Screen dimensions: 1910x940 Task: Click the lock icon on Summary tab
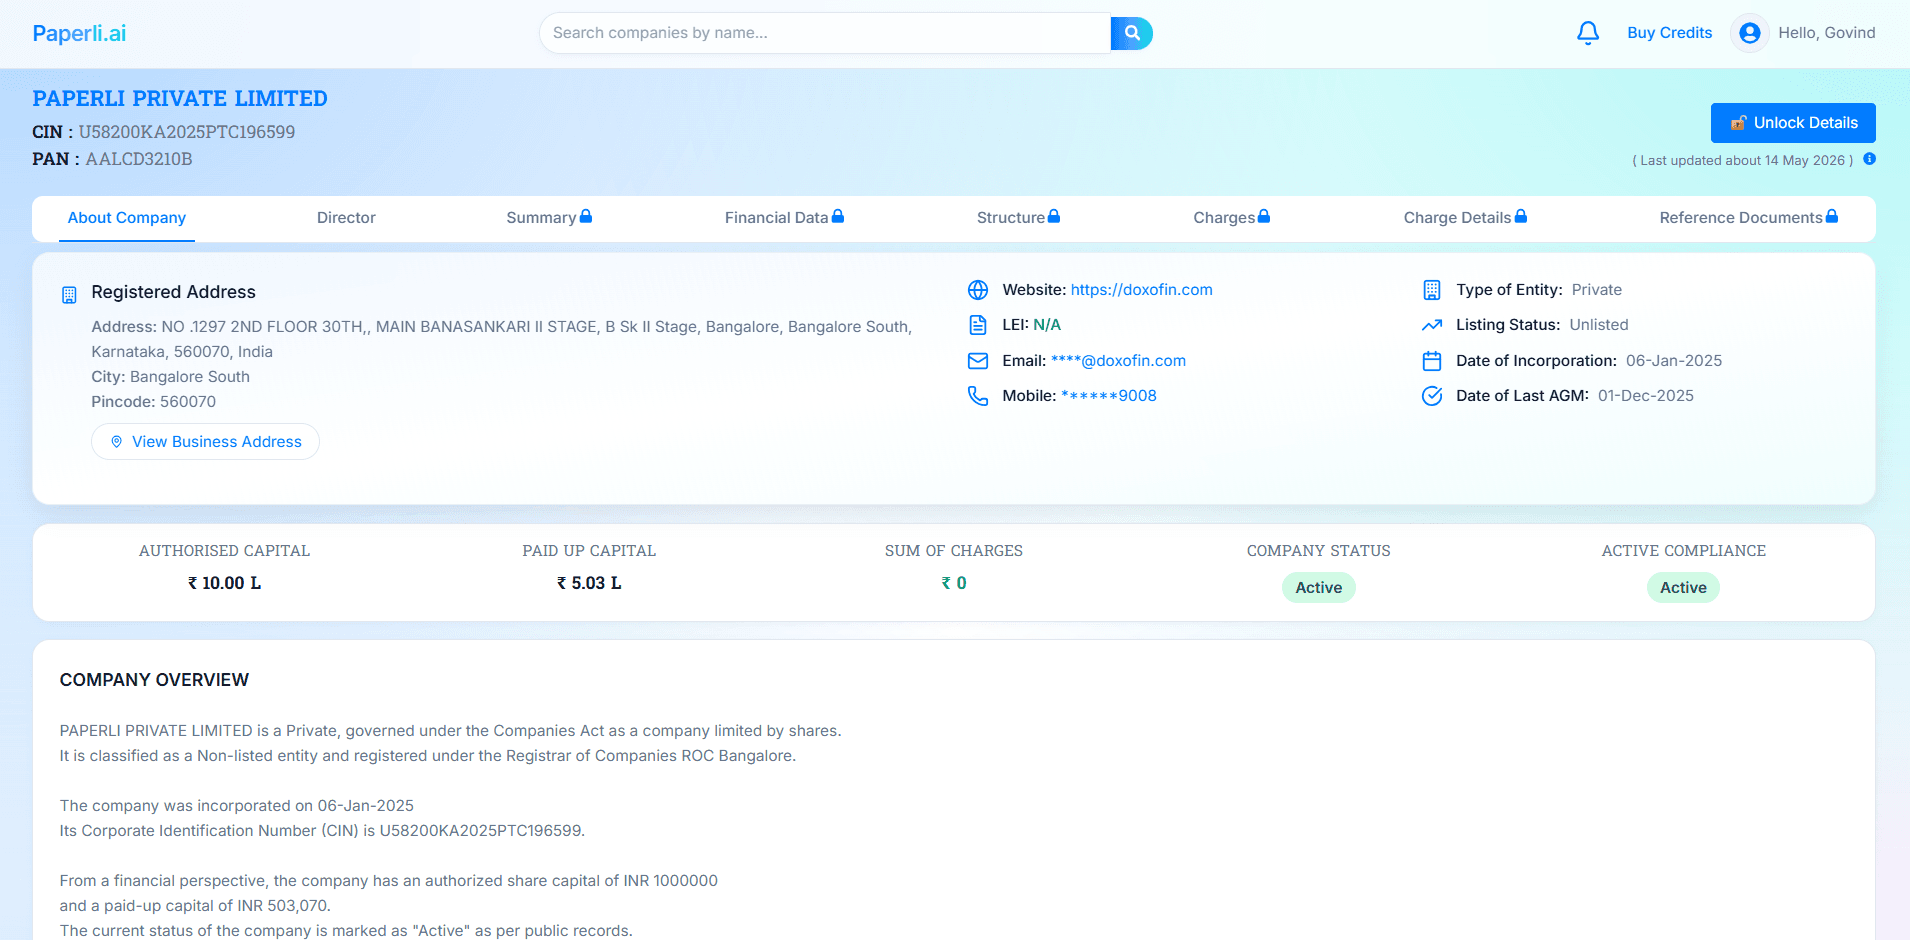click(586, 216)
